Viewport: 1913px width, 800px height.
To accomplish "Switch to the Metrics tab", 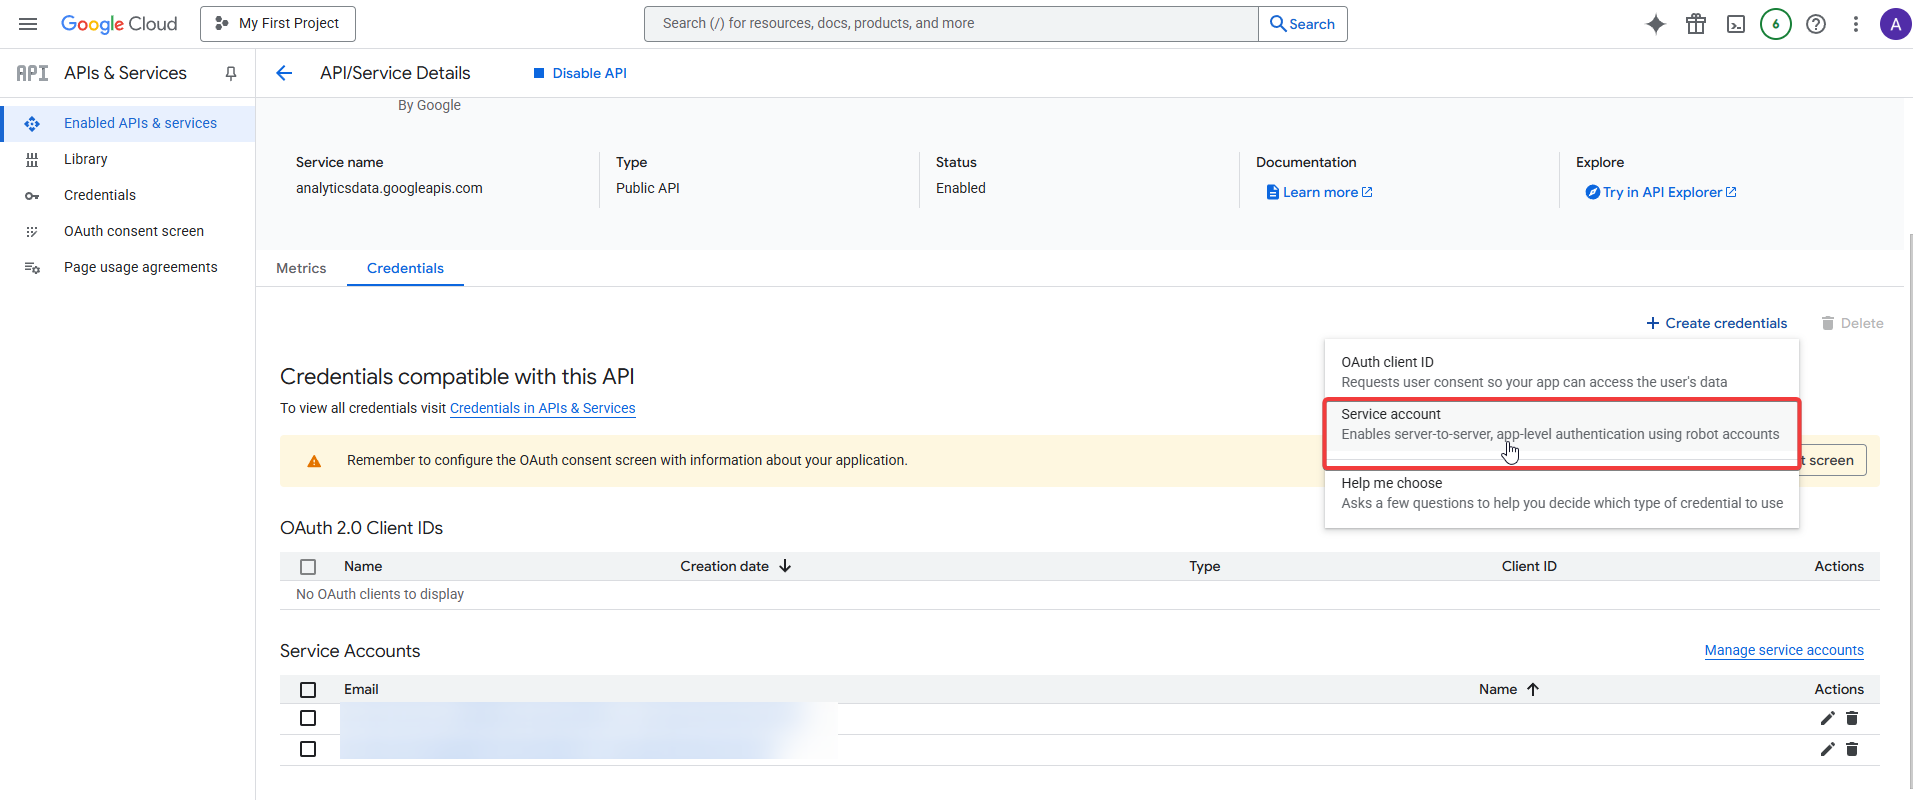I will click(301, 268).
